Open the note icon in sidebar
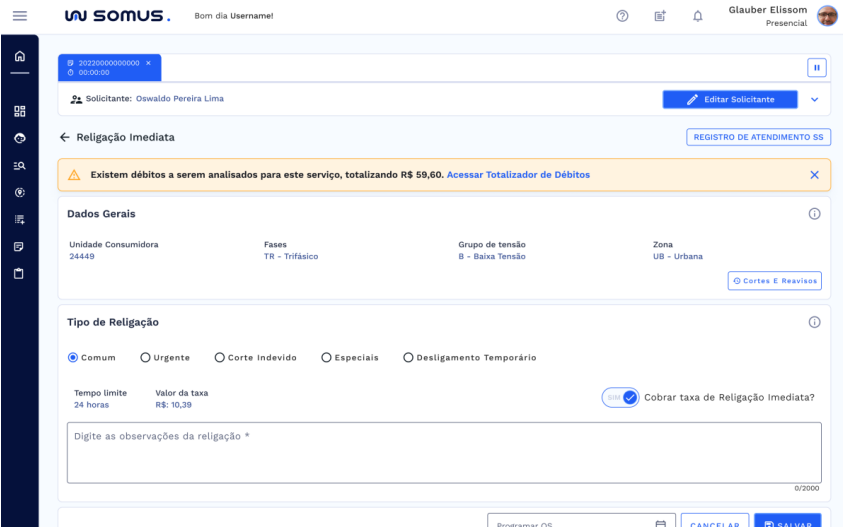Screen dimensions: 843x532 [x=19, y=247]
